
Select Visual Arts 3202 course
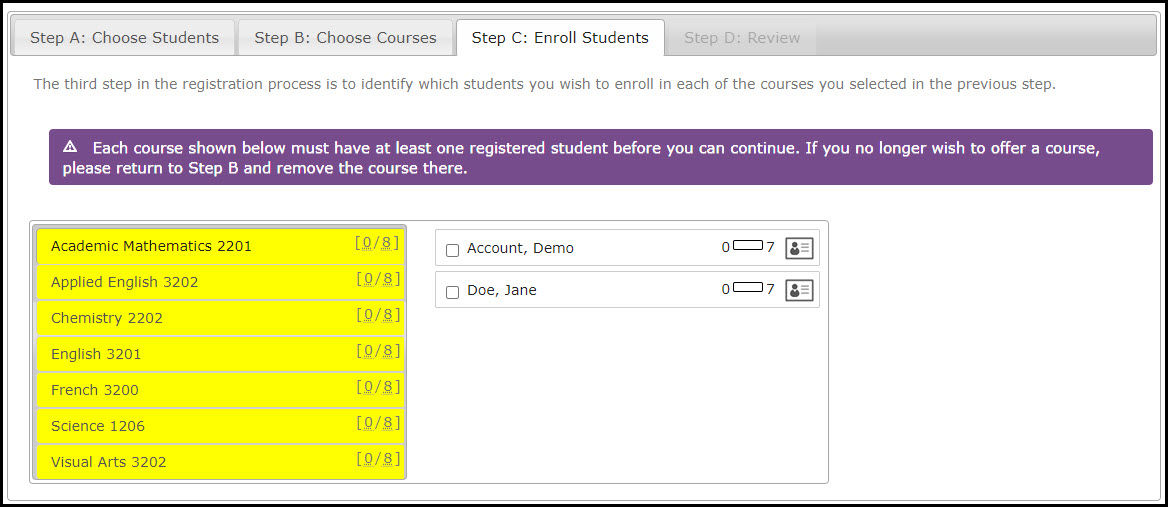point(220,462)
